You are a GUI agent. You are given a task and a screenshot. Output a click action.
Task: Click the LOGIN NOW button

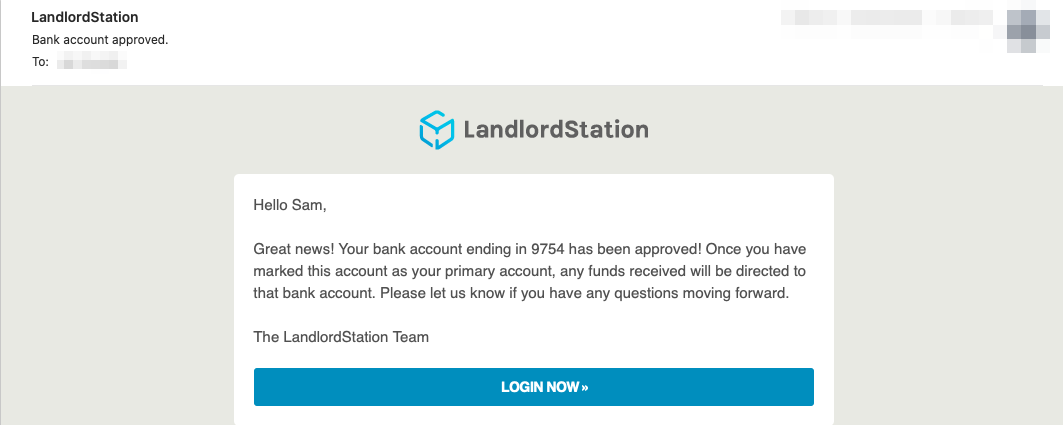534,387
